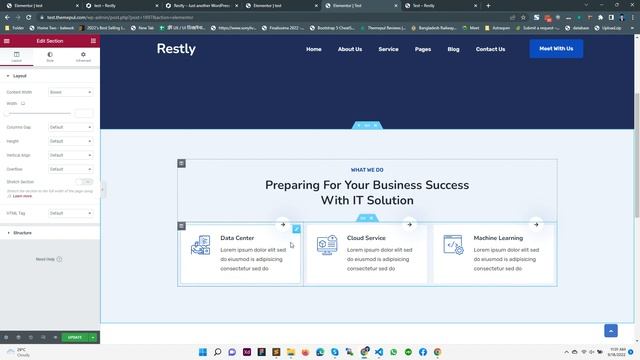This screenshot has height=360, width=640.
Task: Click the Cloud Service title
Action: point(366,238)
